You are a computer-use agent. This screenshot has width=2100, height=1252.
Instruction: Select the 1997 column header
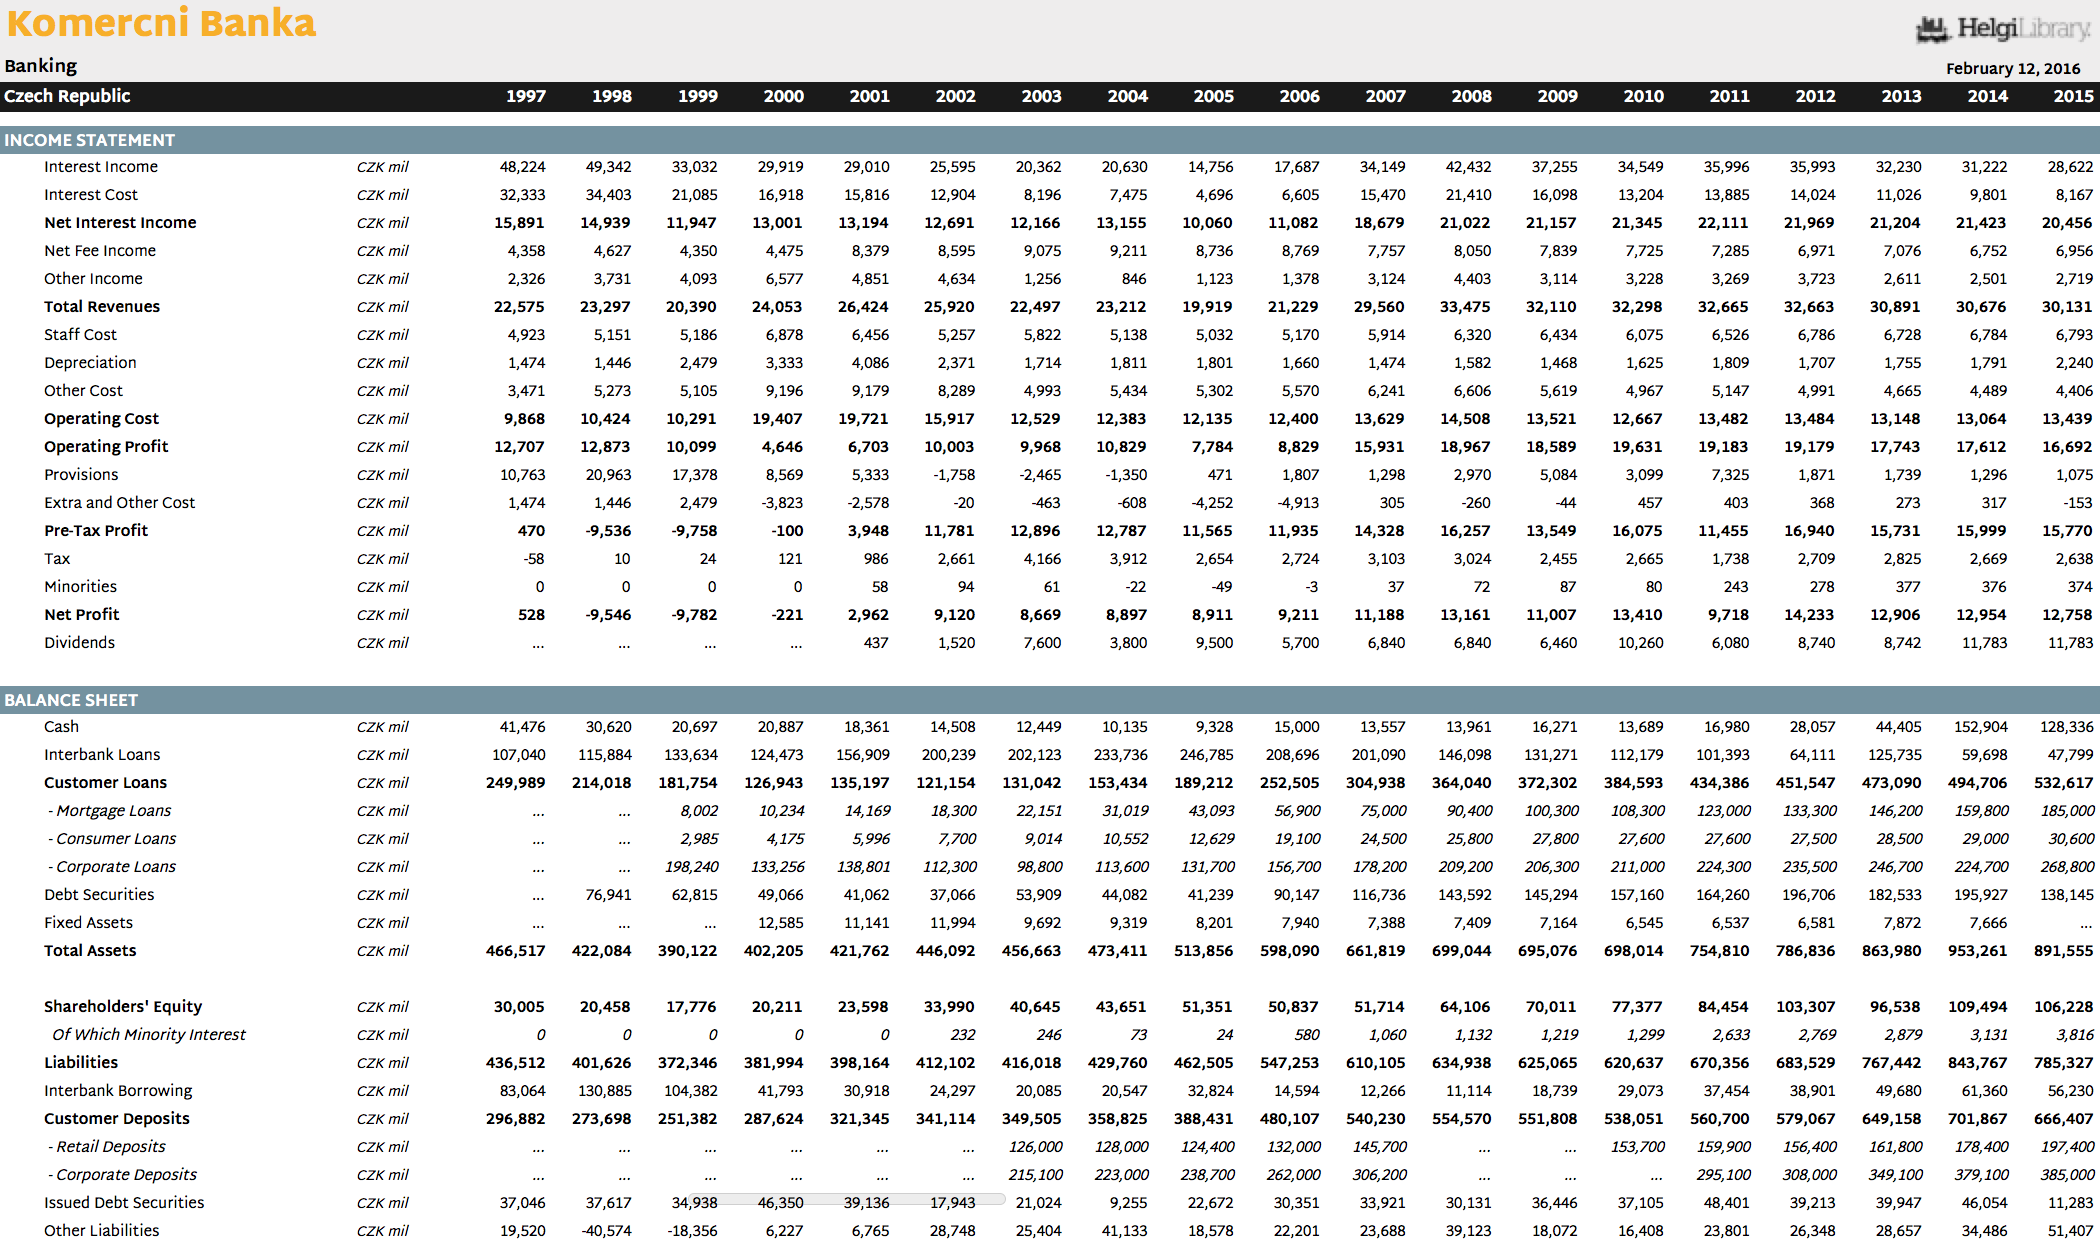[x=526, y=96]
